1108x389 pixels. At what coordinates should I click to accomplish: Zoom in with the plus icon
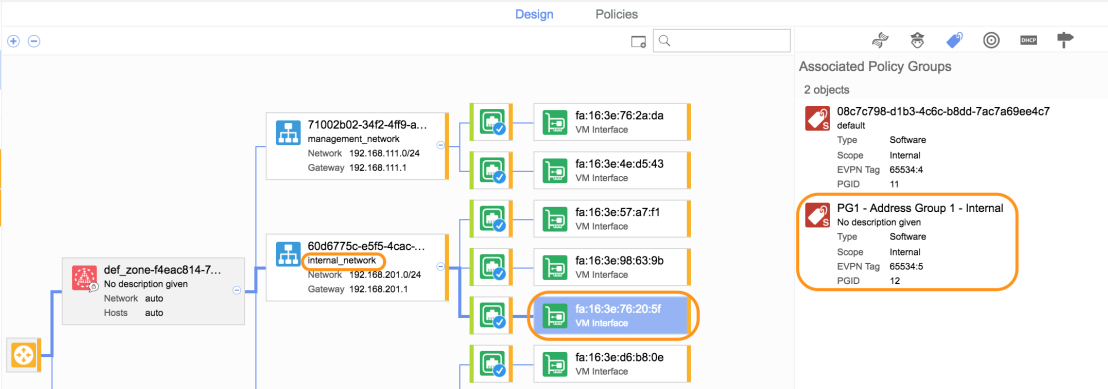point(13,41)
